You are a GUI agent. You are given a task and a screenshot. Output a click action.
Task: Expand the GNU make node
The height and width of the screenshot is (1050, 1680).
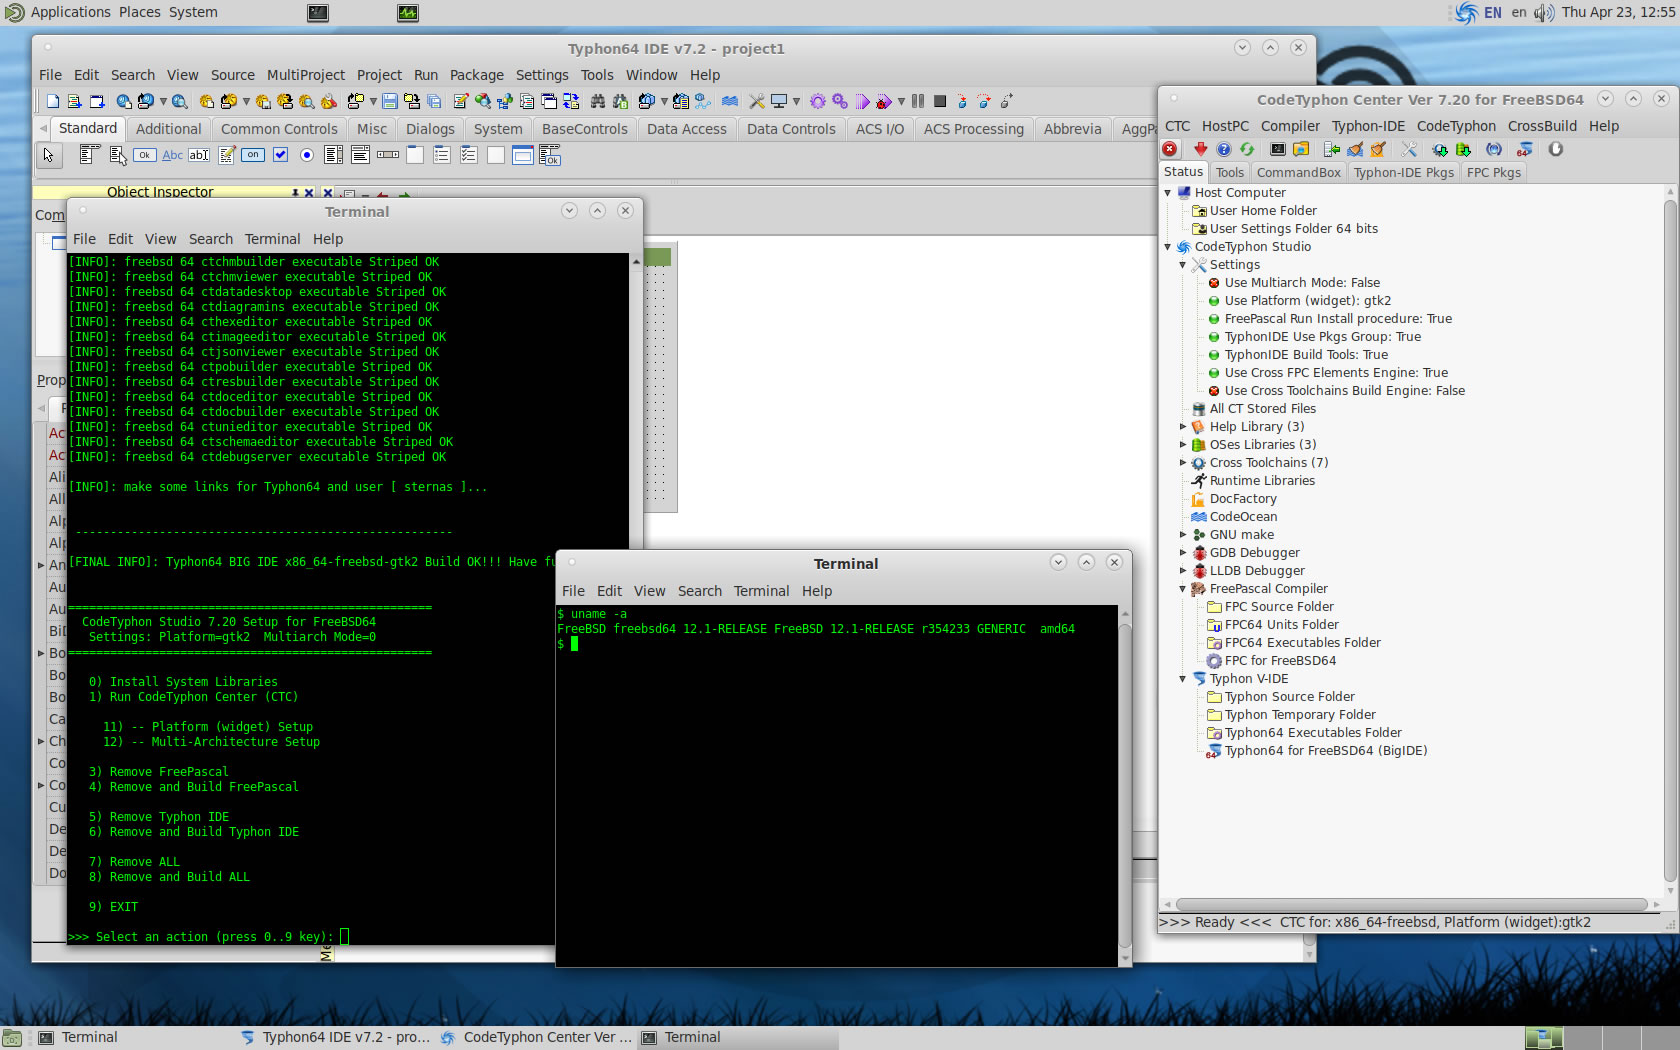(x=1182, y=535)
